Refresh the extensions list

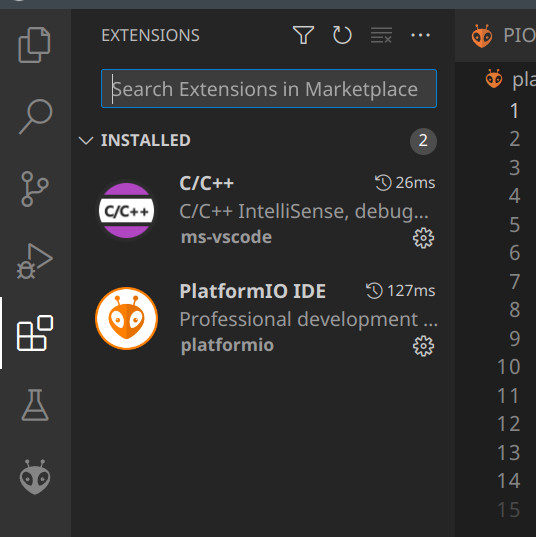click(x=342, y=35)
